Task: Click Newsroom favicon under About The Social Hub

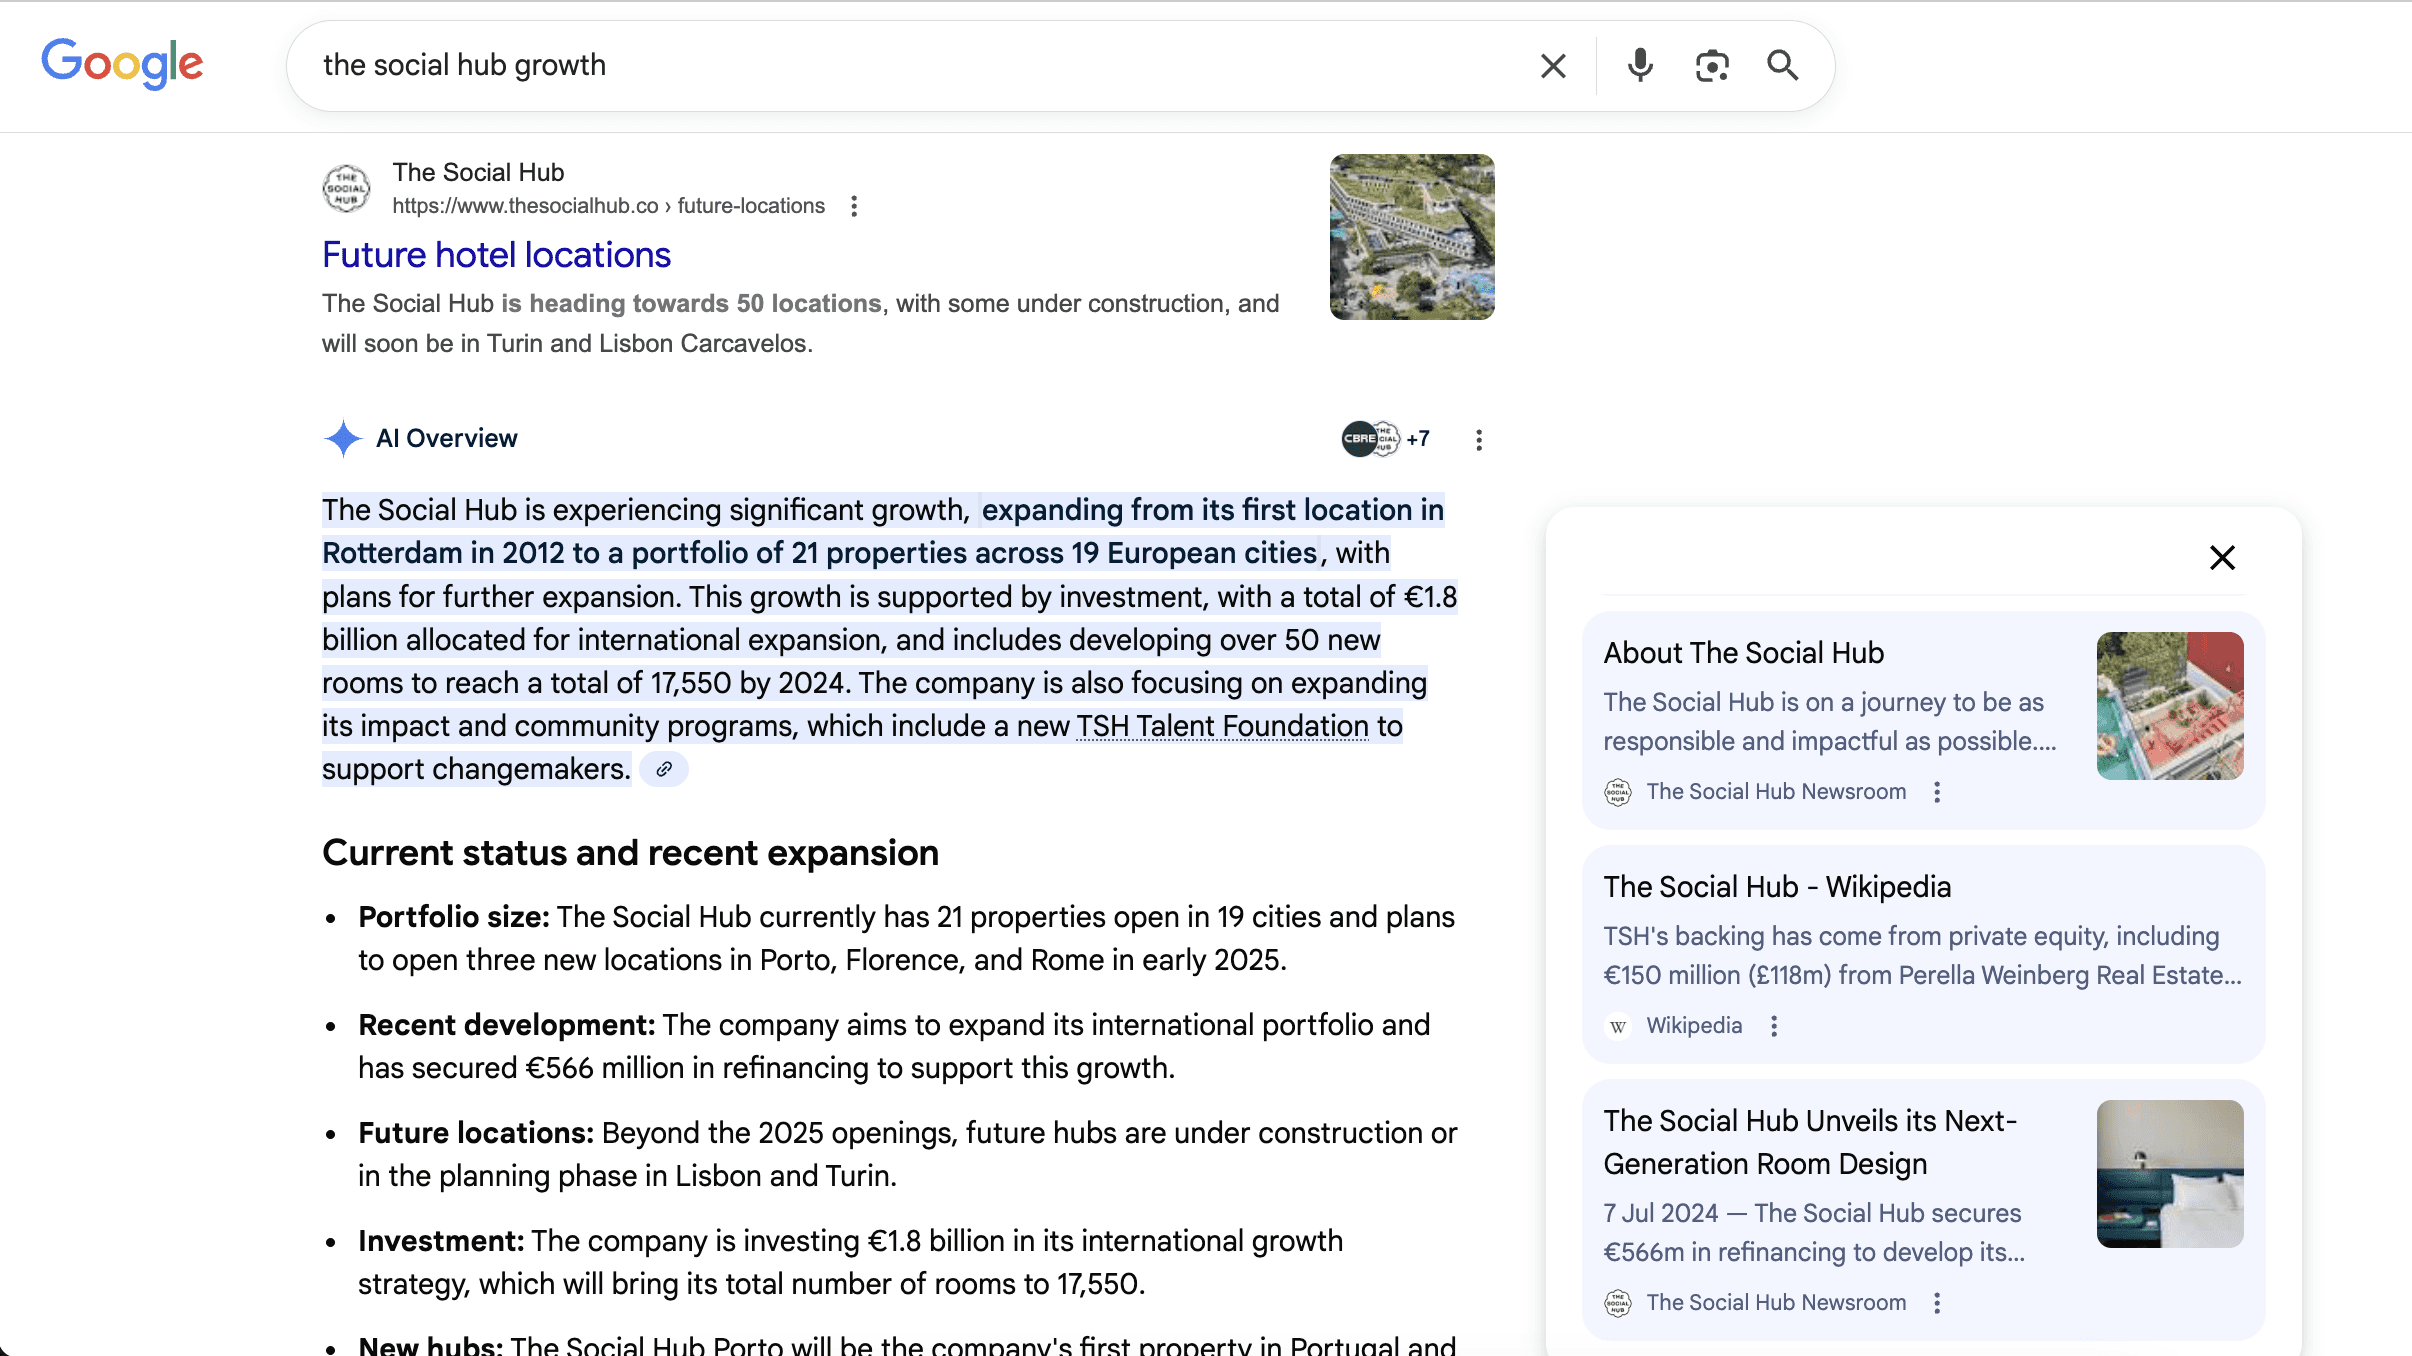Action: [x=1618, y=792]
